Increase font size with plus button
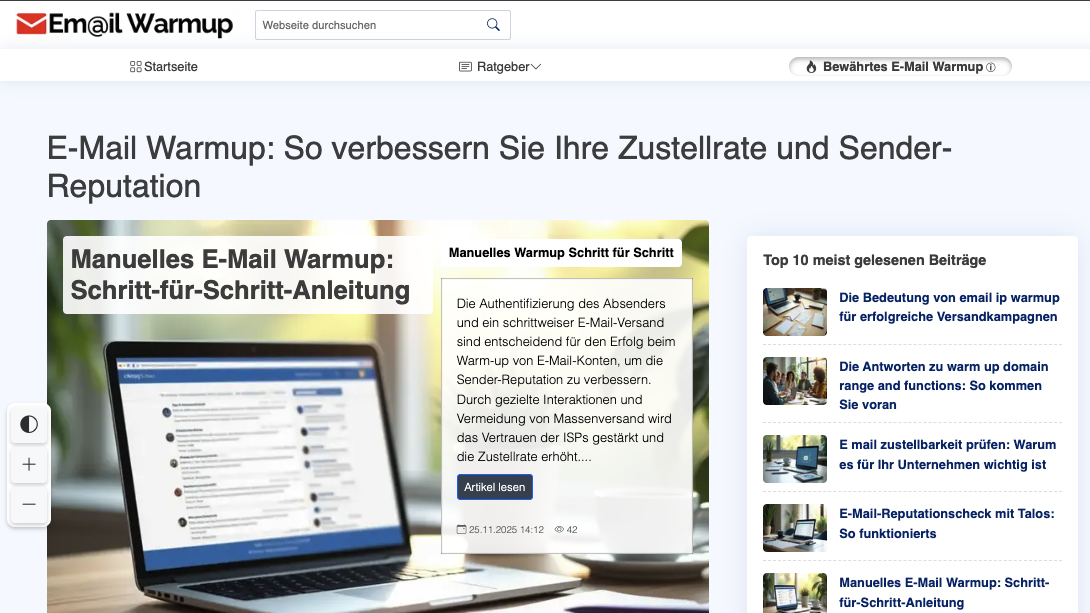The height and width of the screenshot is (613, 1090). click(x=29, y=464)
